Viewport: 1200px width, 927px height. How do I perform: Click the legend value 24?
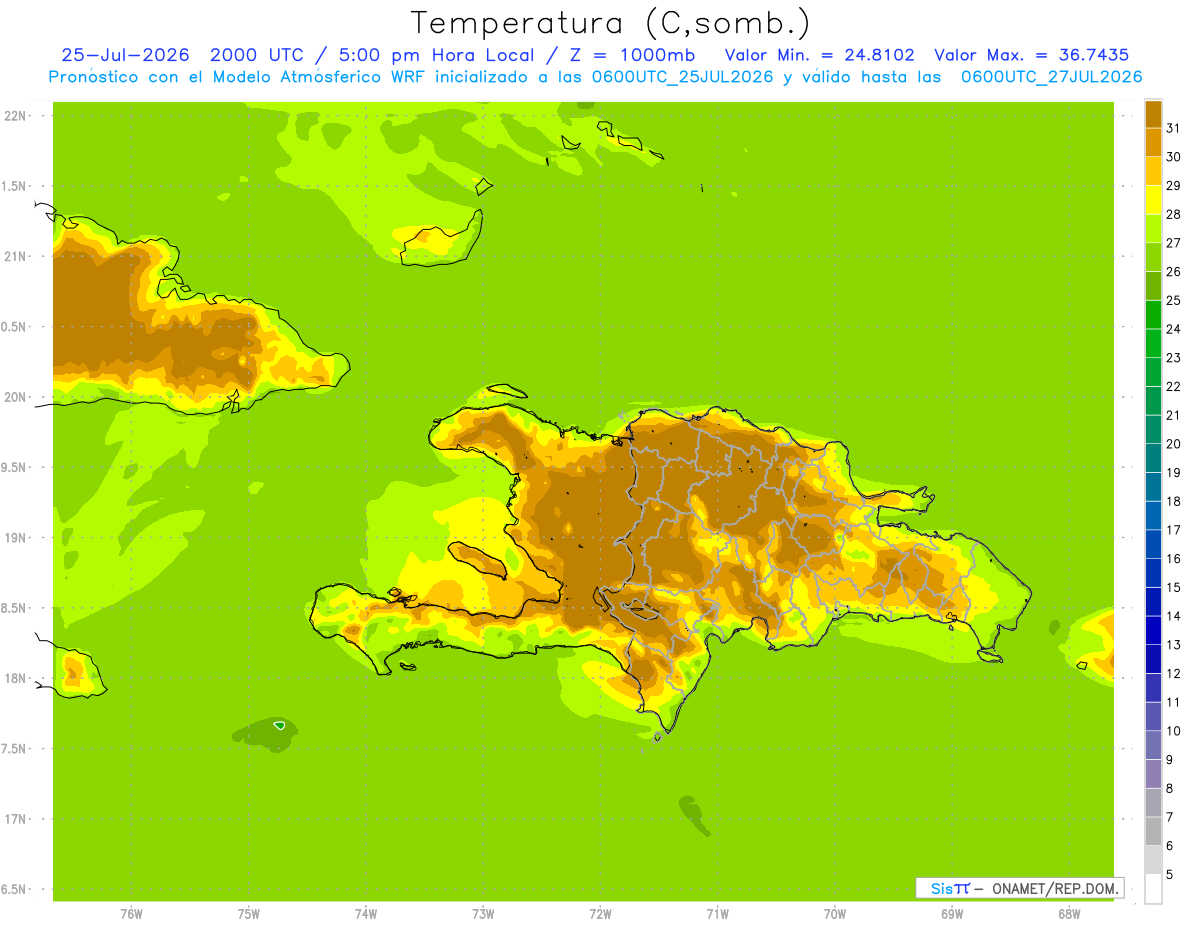point(1174,328)
